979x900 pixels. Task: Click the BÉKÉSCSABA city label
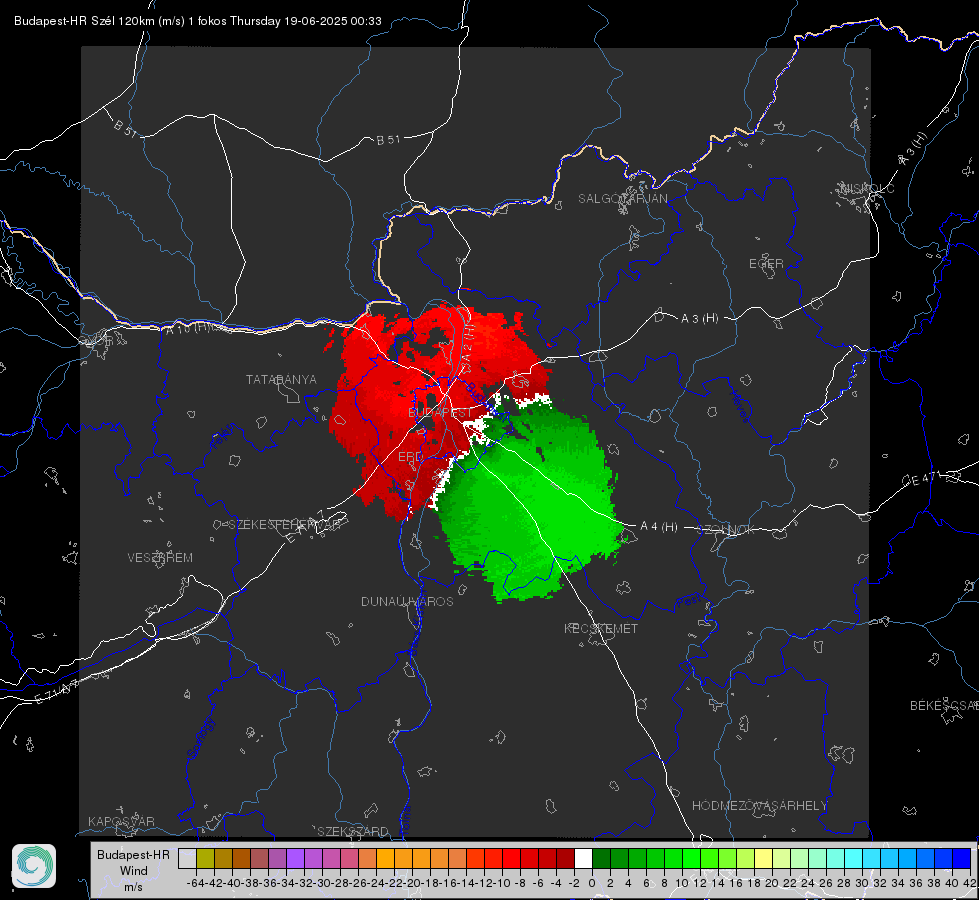point(944,706)
